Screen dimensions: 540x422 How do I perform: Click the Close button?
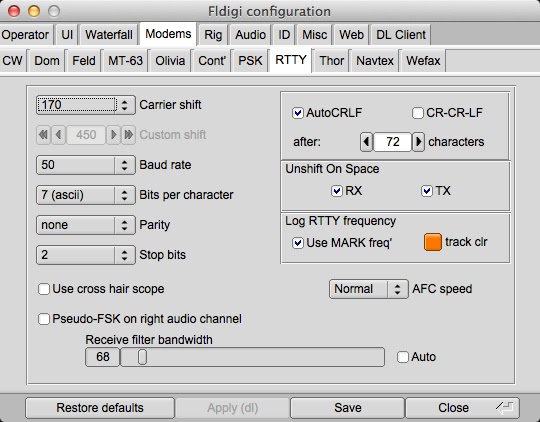click(463, 408)
